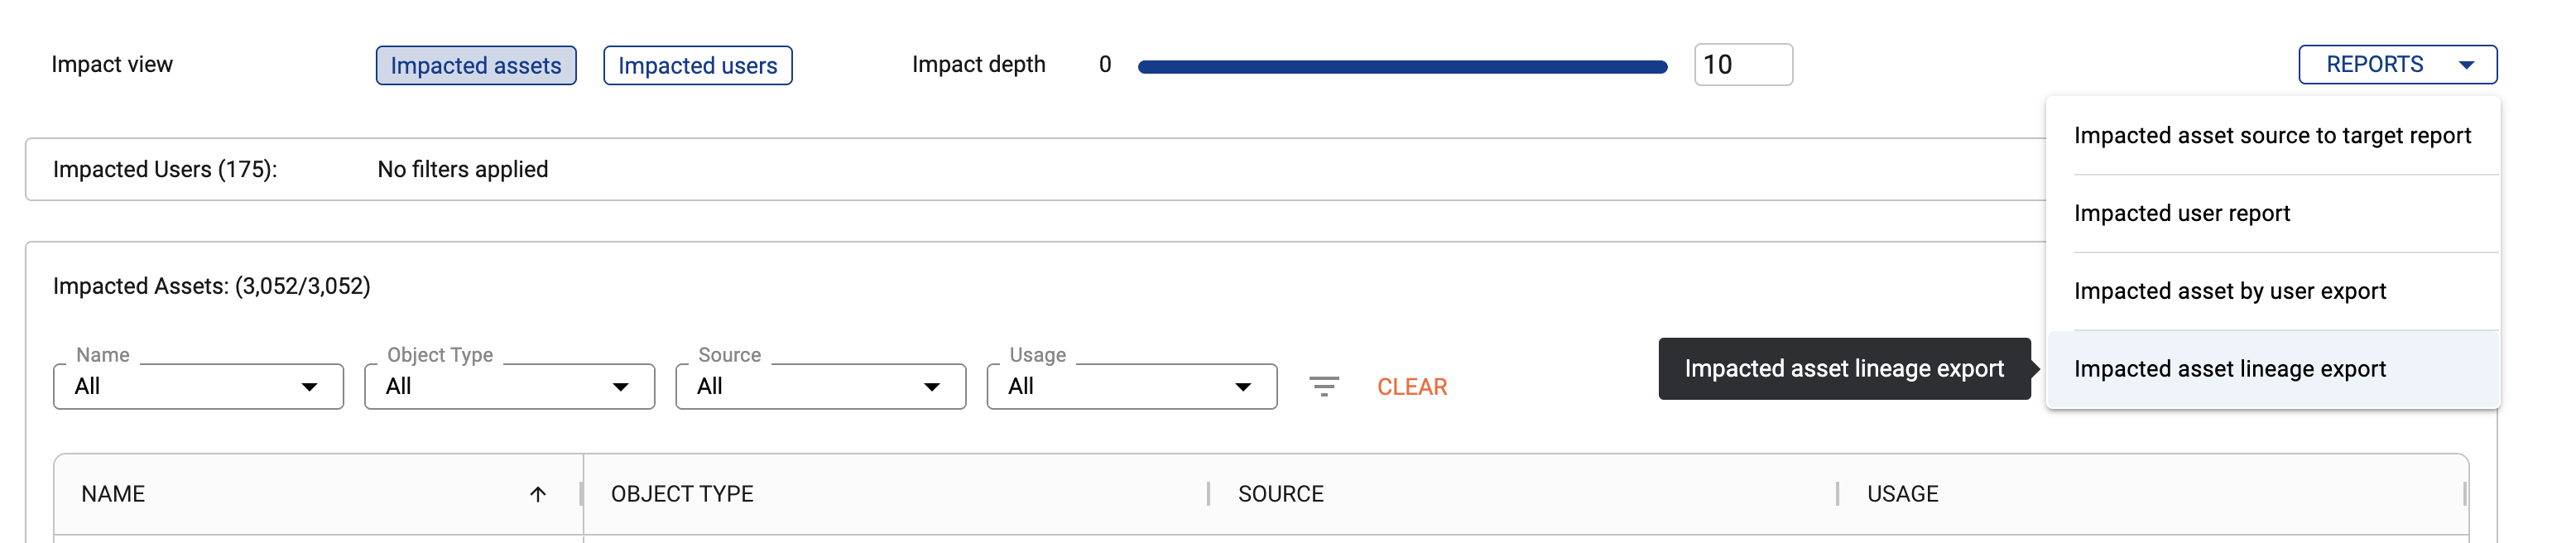The width and height of the screenshot is (2576, 543).
Task: Click the NAME column header
Action: click(x=113, y=494)
